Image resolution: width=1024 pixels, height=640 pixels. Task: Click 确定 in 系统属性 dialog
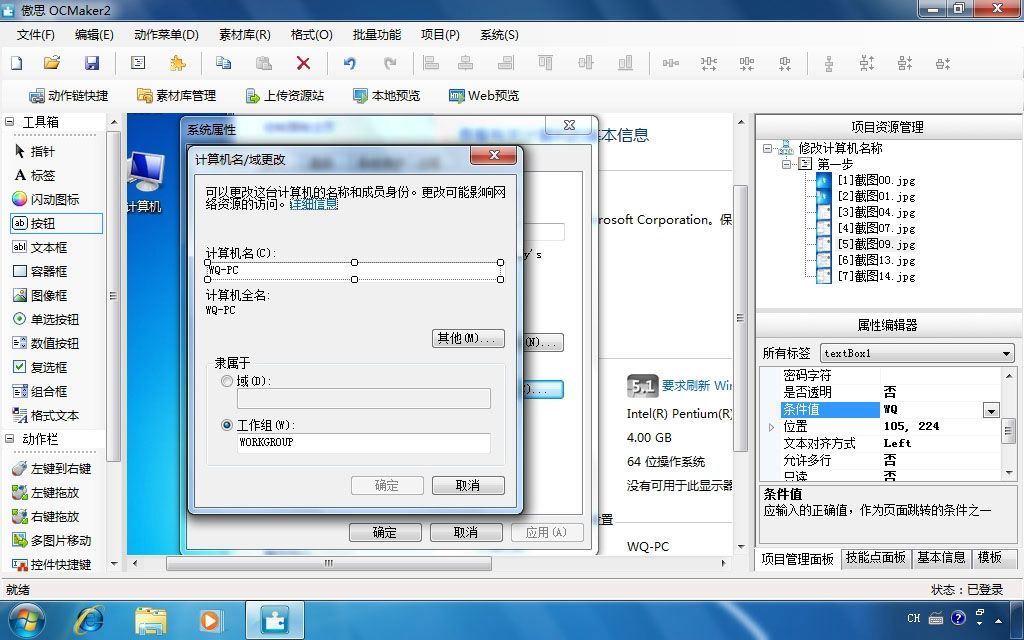[385, 532]
